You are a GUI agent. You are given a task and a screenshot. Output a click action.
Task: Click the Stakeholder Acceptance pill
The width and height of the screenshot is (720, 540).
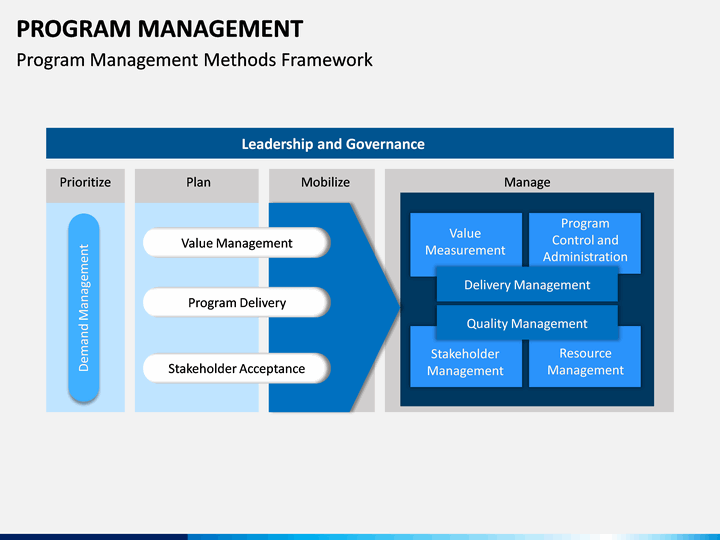click(236, 368)
